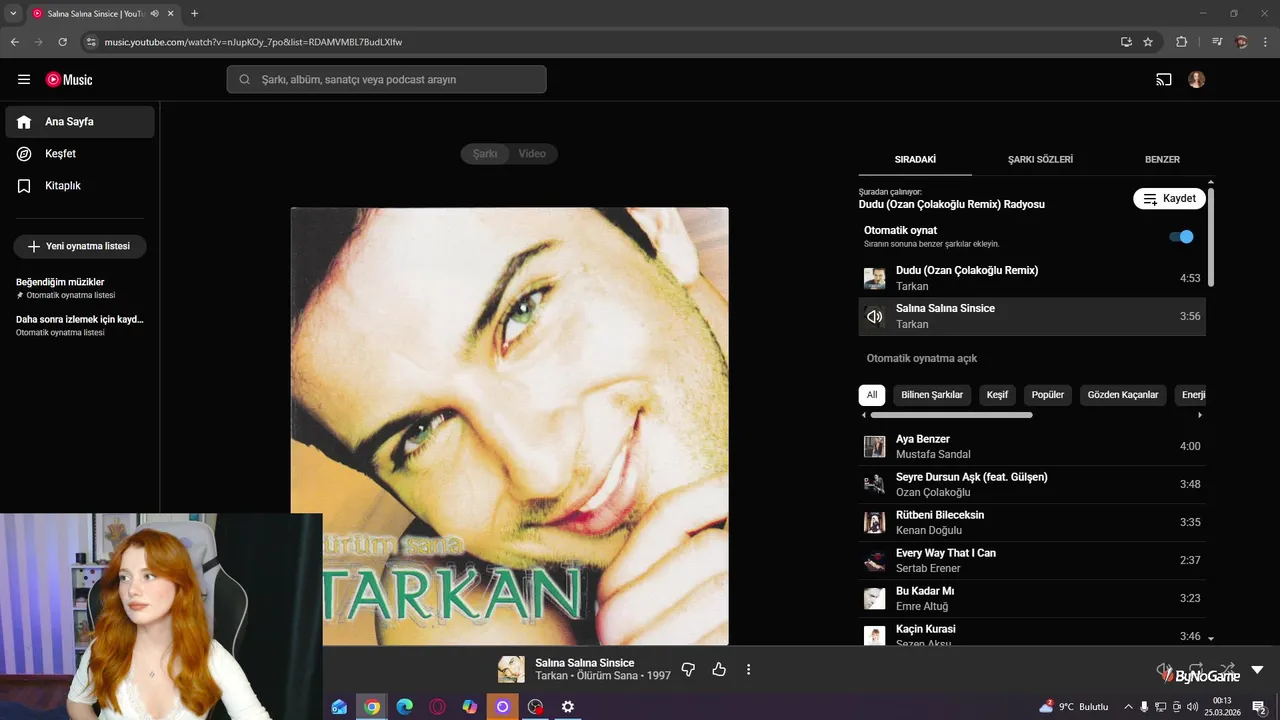Dislike the song Salına Salına Sinsice
This screenshot has width=1280, height=720.
[688, 669]
